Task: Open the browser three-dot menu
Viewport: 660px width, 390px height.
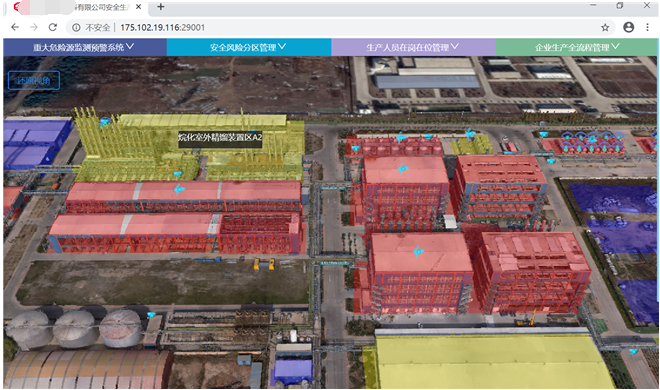Action: 647,27
